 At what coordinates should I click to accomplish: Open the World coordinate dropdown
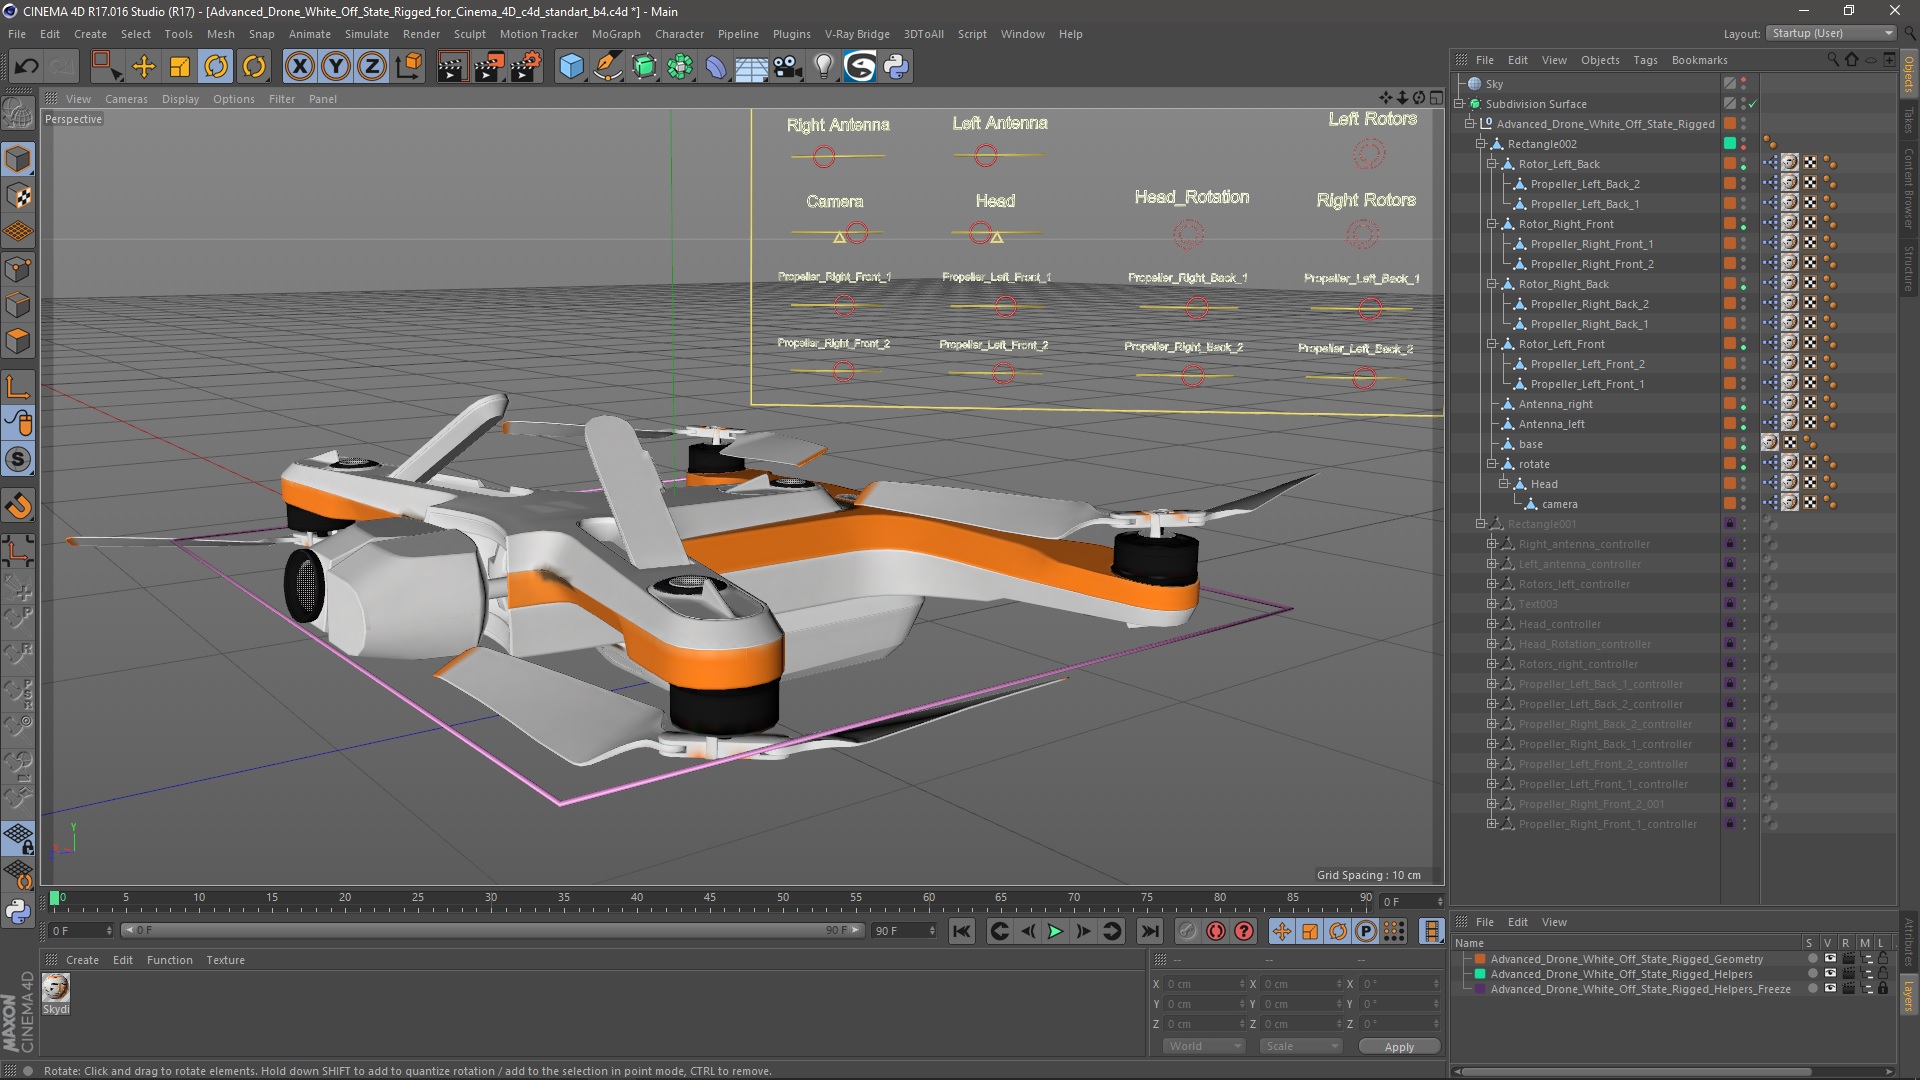[1203, 1046]
